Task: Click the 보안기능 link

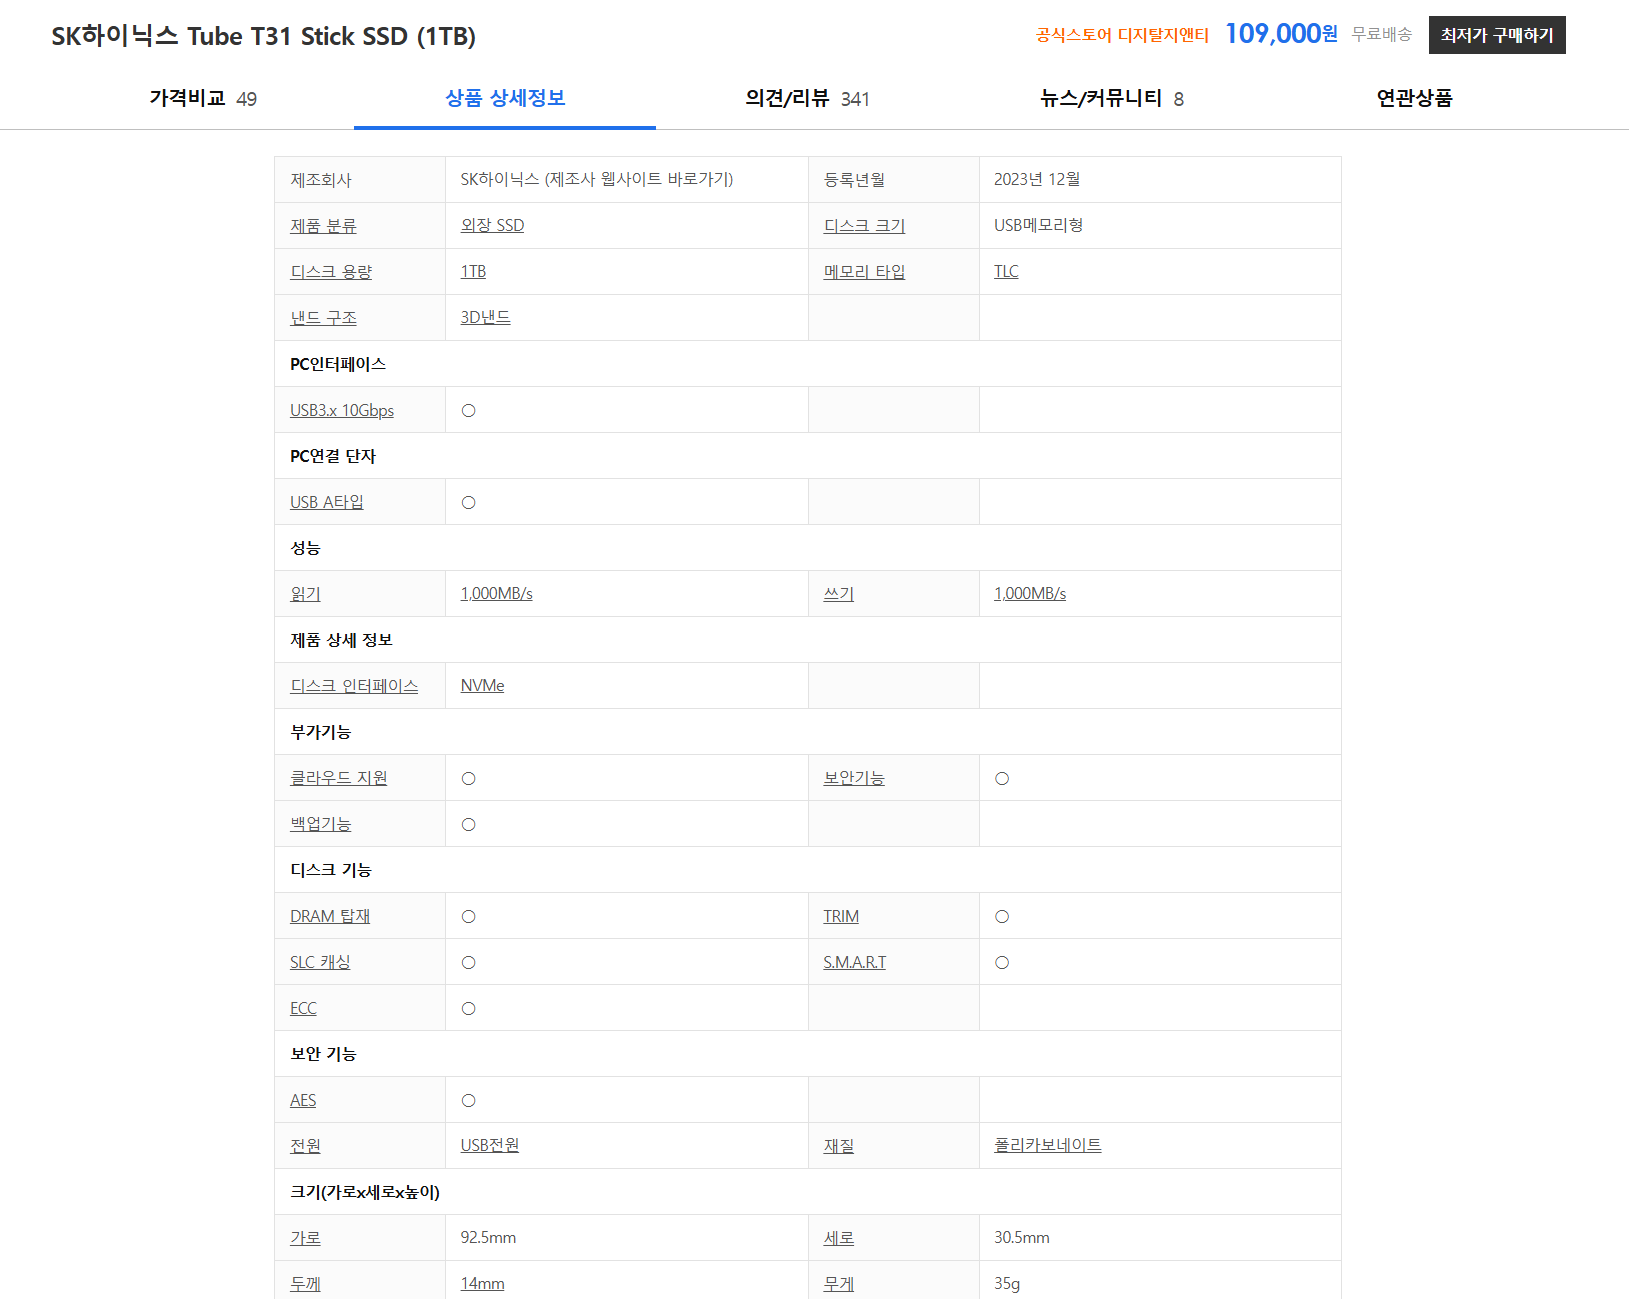Action: point(854,778)
